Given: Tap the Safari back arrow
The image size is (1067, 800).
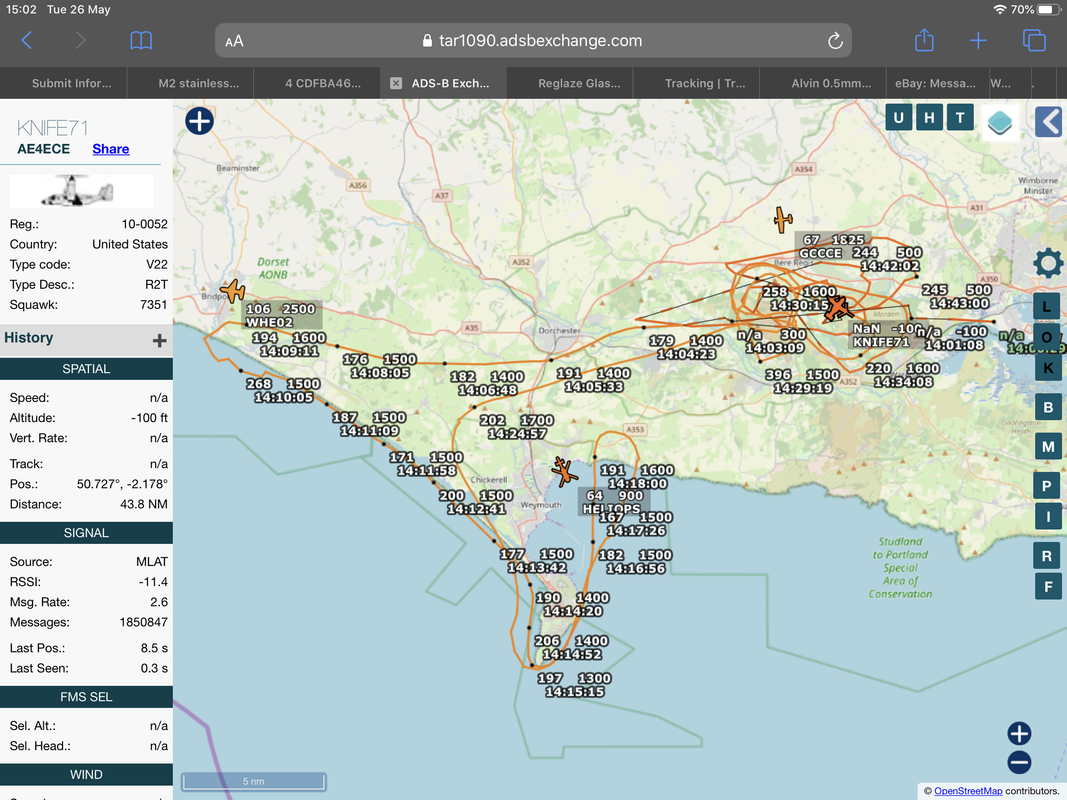Looking at the screenshot, I should coord(27,41).
